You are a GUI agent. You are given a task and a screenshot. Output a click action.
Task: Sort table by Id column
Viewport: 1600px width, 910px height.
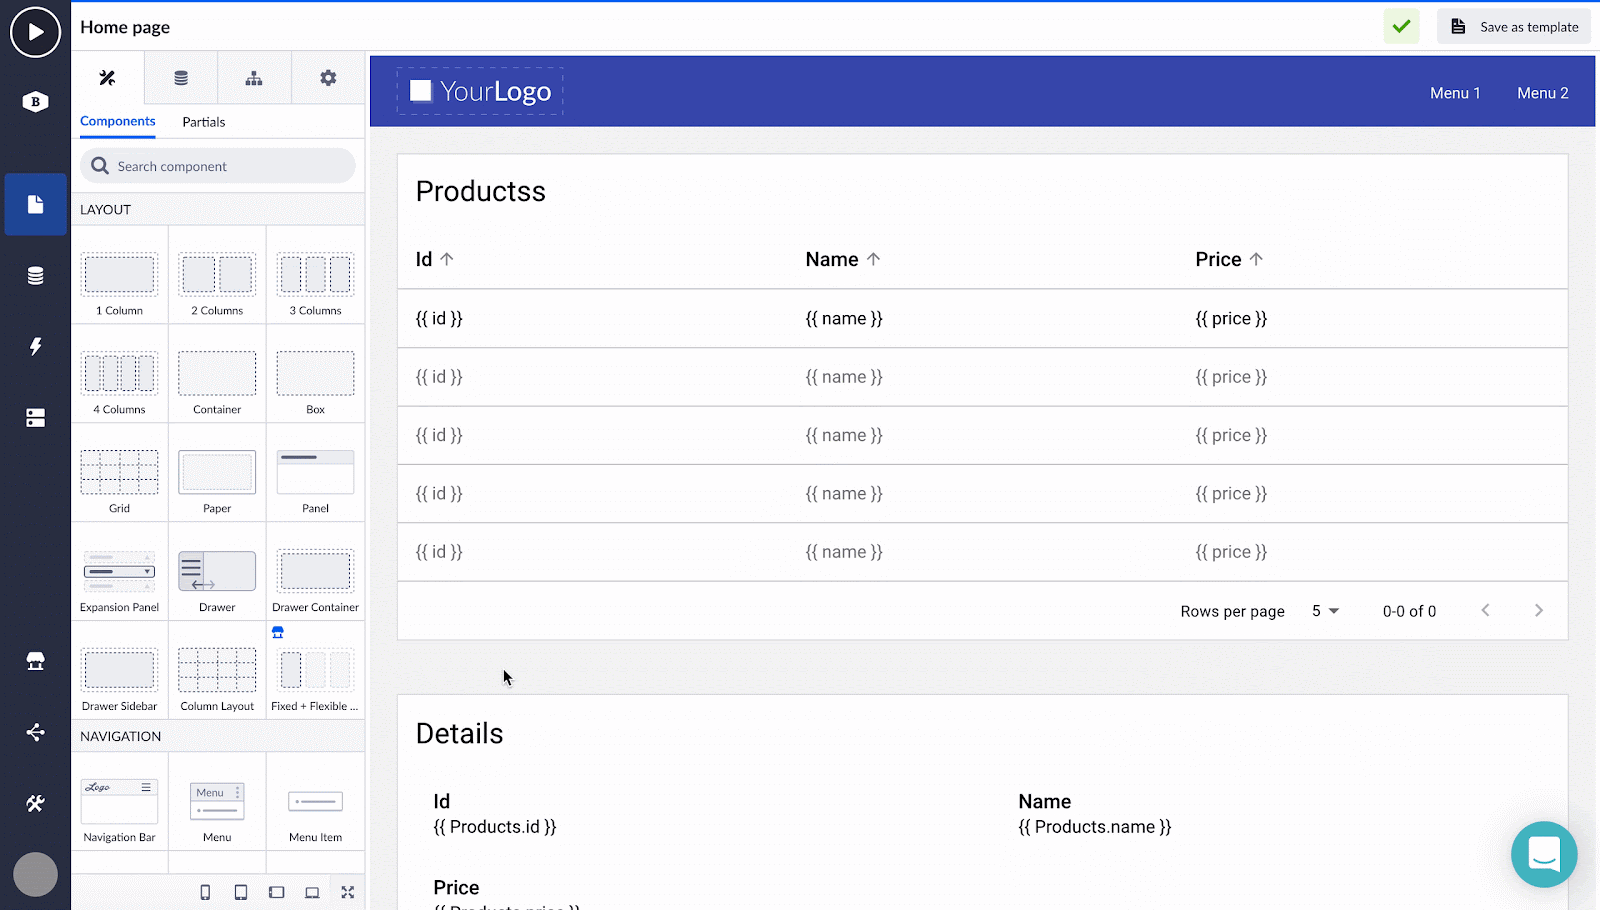[435, 259]
